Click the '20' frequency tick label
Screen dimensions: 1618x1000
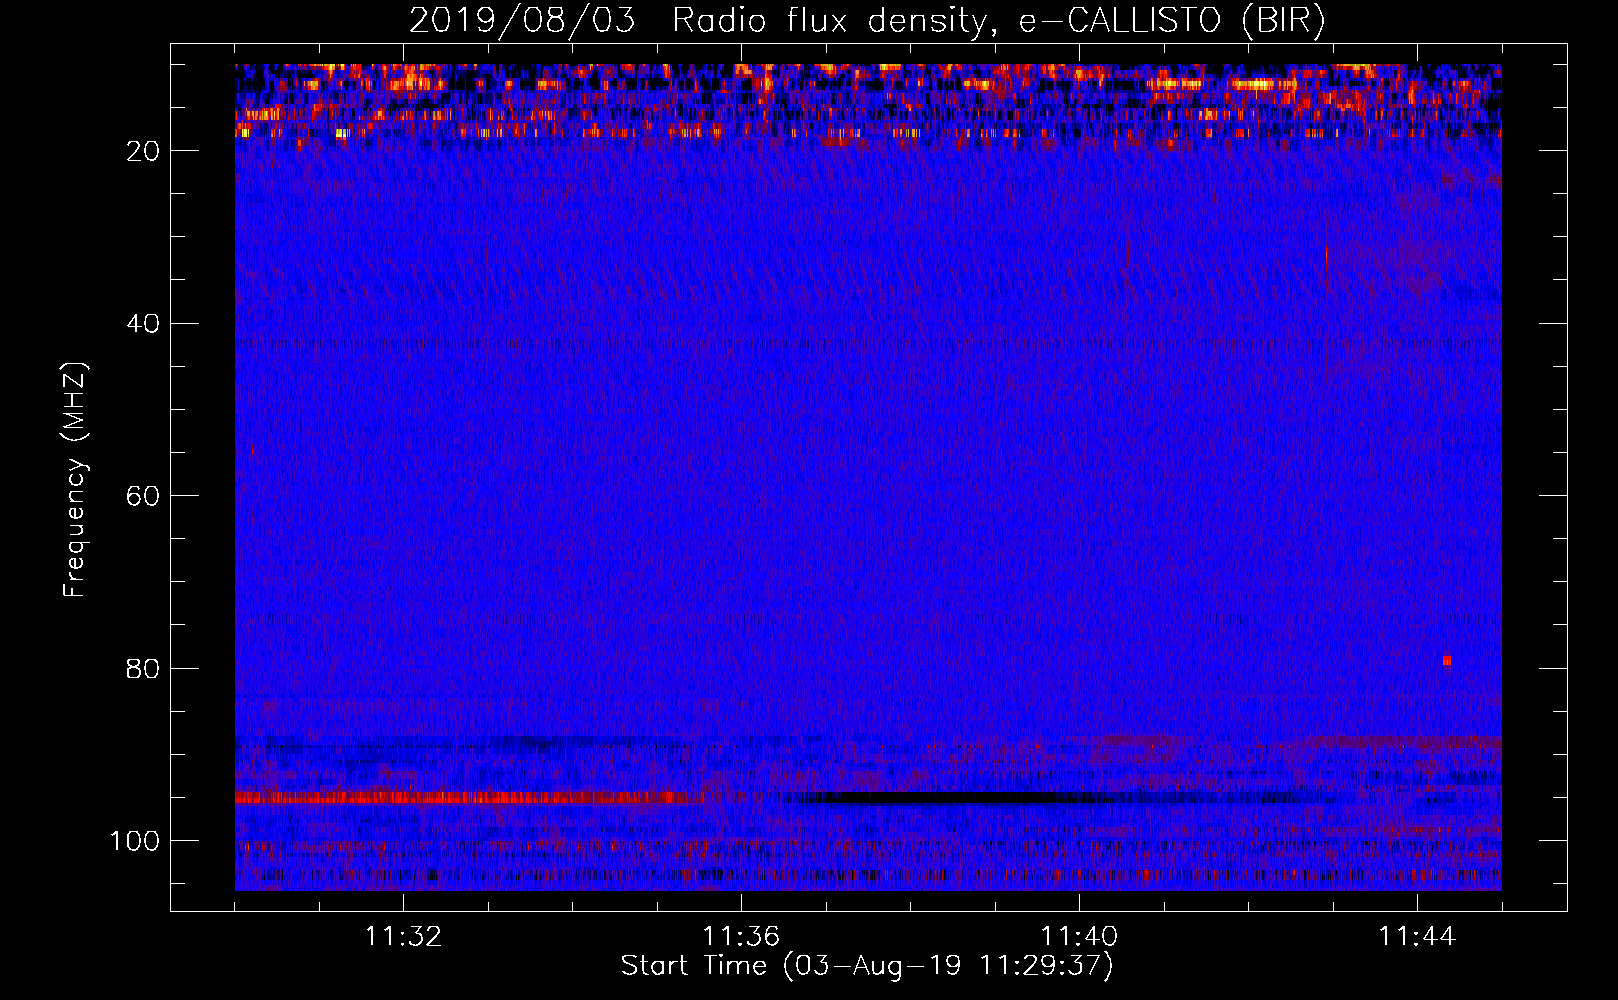point(144,151)
